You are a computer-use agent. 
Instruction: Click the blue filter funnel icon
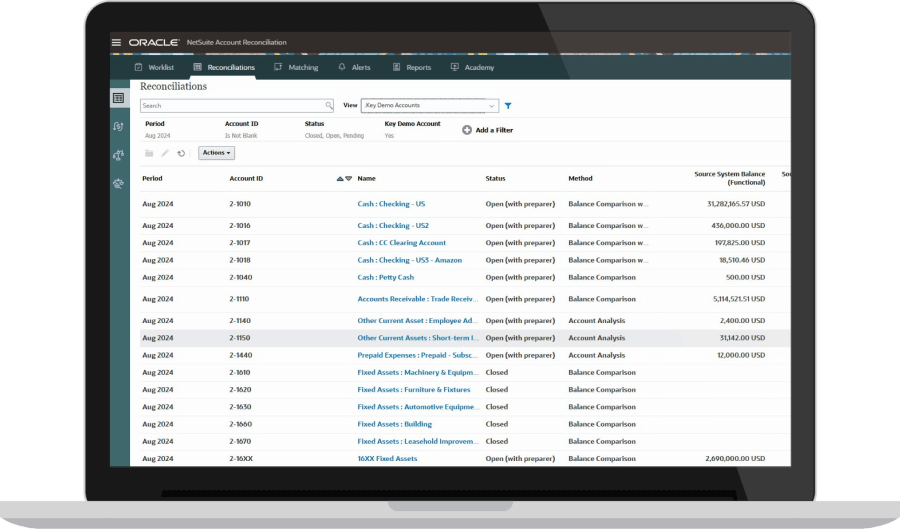click(508, 106)
